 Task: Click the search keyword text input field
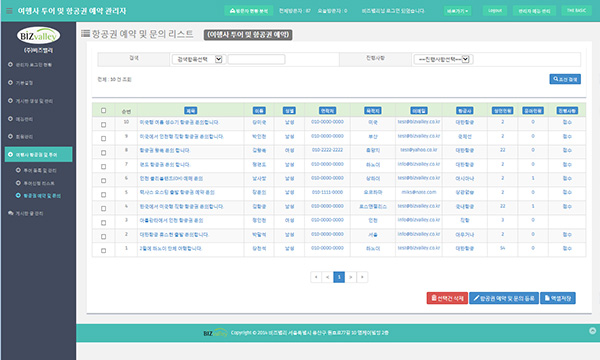pos(256,59)
